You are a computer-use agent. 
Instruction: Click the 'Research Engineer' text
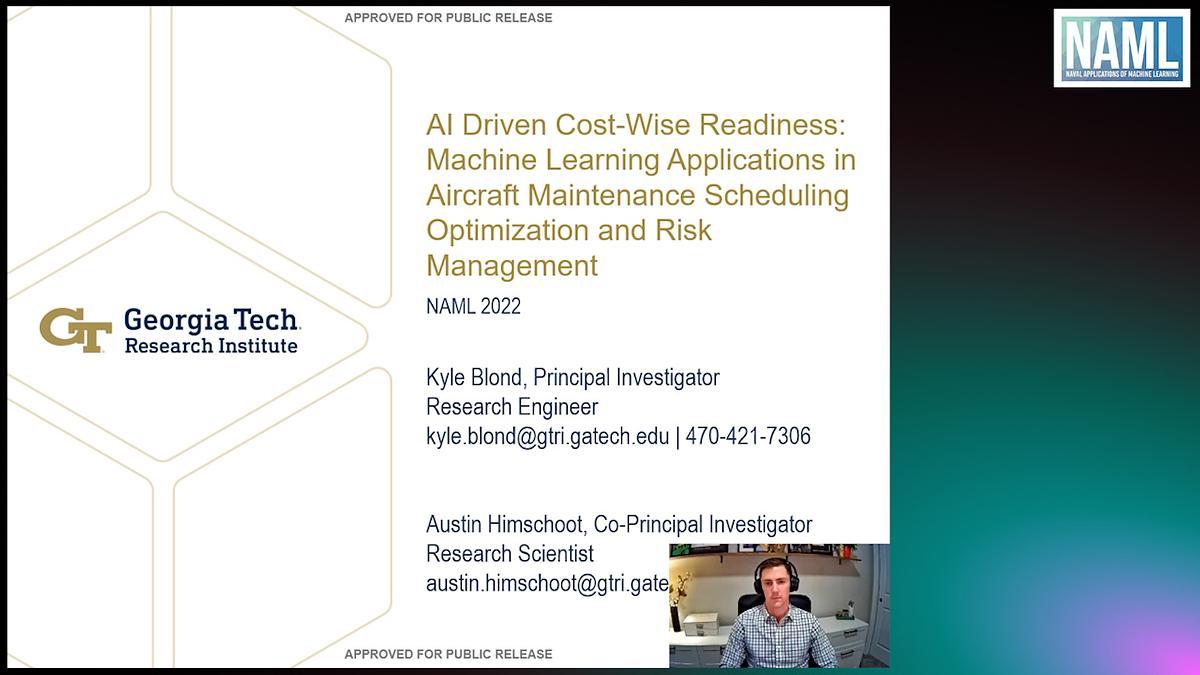512,407
